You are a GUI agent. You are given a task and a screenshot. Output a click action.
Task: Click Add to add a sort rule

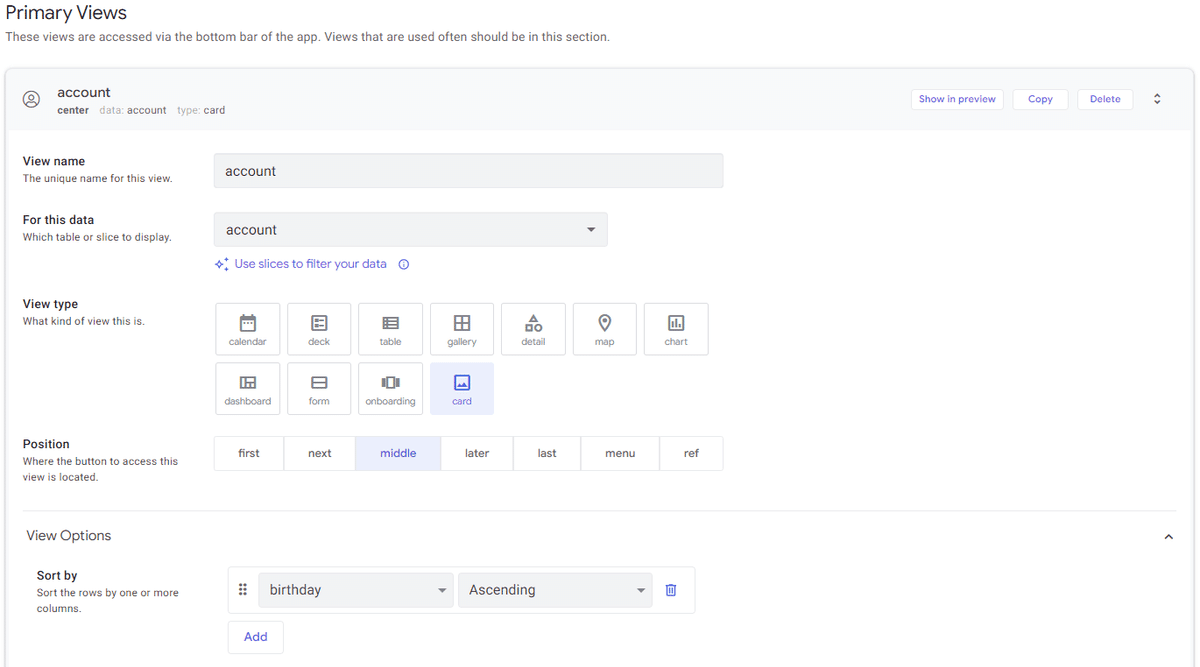tap(256, 637)
